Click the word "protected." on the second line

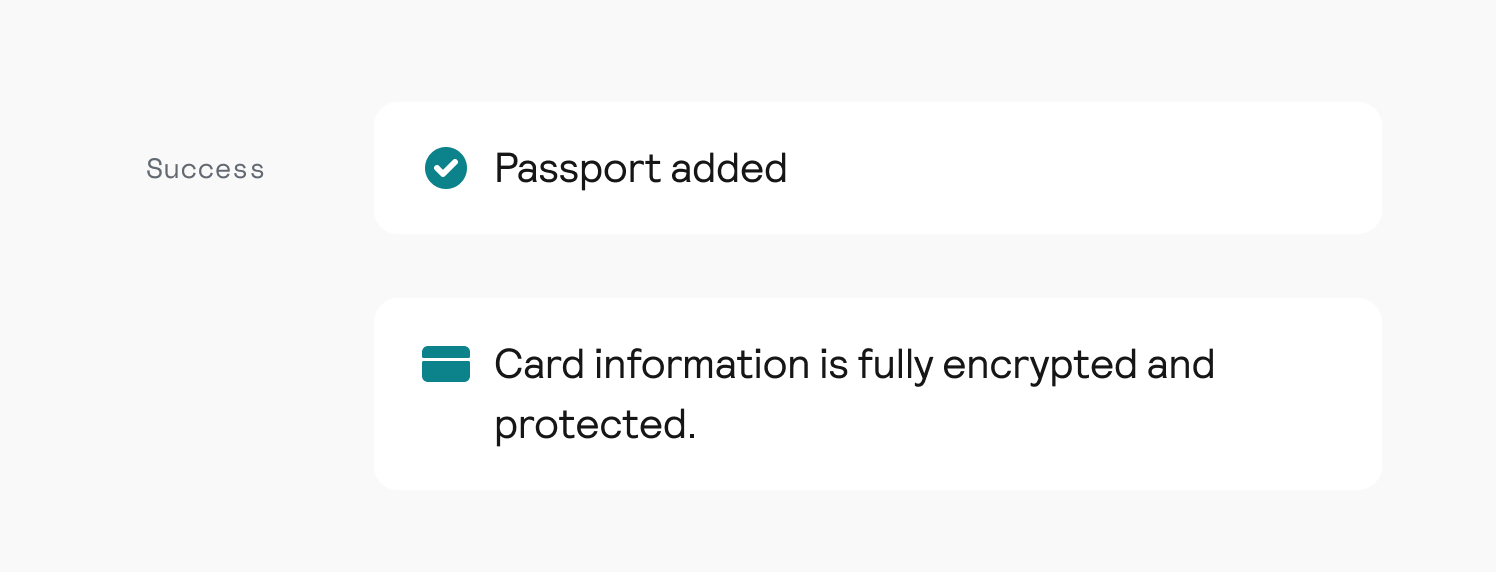click(595, 425)
